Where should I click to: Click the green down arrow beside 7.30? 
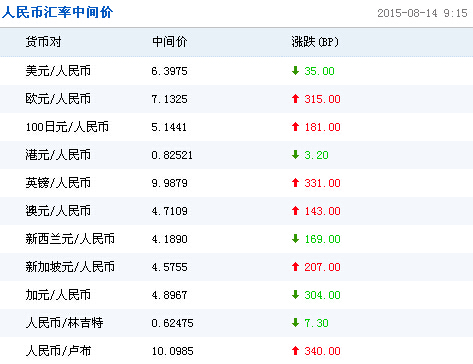[295, 323]
